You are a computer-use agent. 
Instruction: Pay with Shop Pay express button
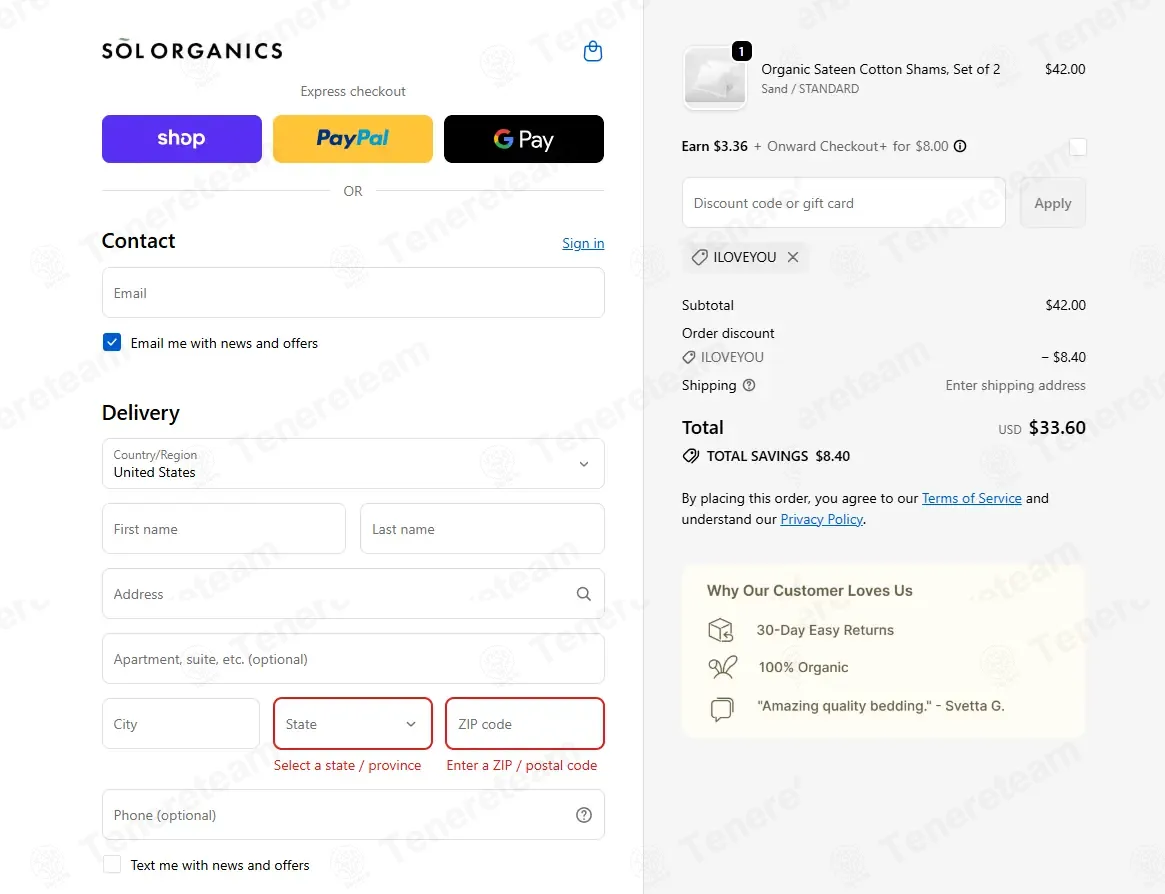tap(182, 139)
